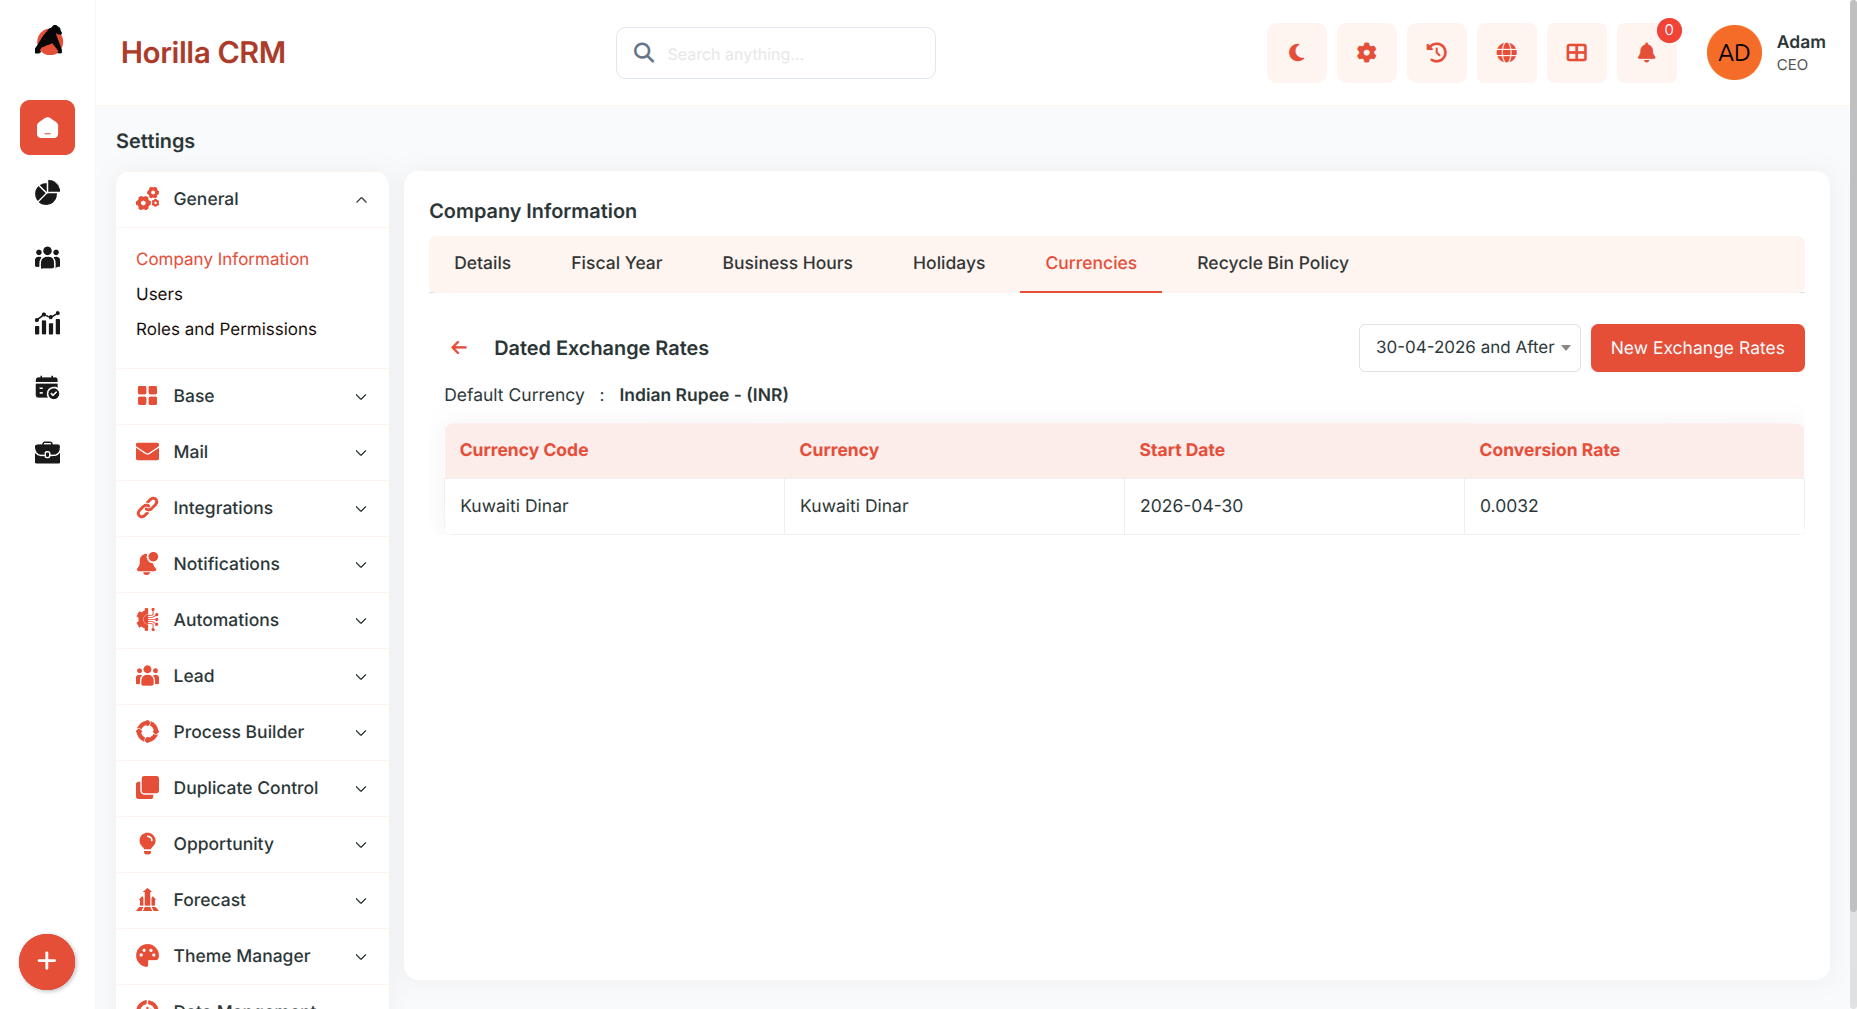
Task: Click the Lead people icon
Action: pyautogui.click(x=148, y=676)
